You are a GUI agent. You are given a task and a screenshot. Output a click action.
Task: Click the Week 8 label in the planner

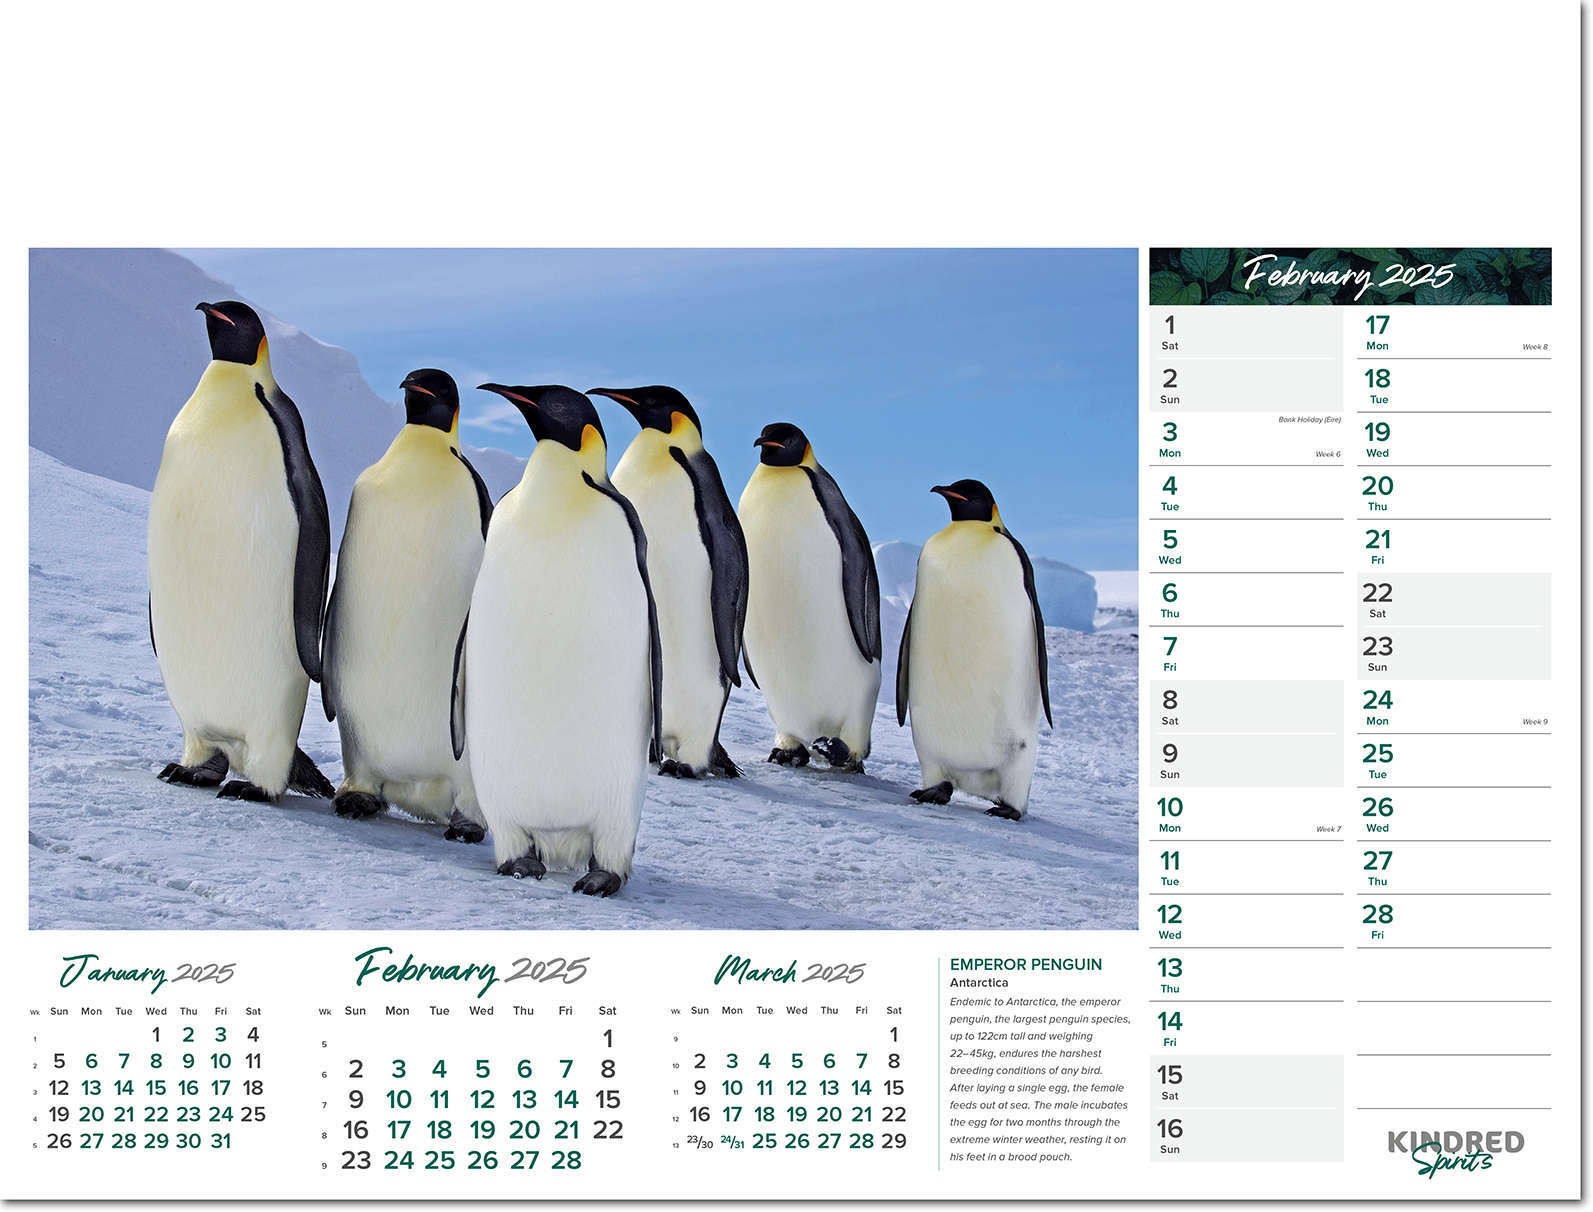pyautogui.click(x=1535, y=347)
